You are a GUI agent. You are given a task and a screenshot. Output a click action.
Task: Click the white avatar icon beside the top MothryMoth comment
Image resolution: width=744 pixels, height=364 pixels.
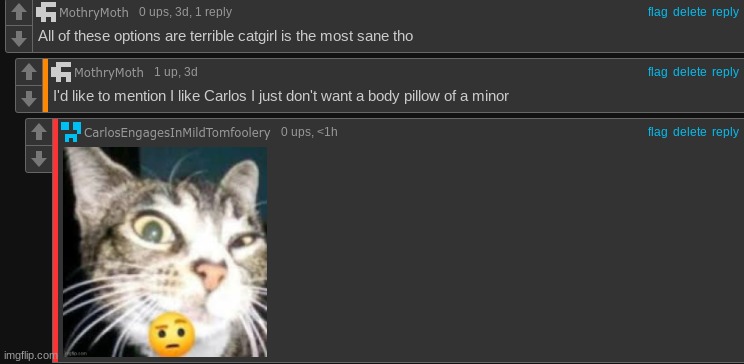coord(46,12)
